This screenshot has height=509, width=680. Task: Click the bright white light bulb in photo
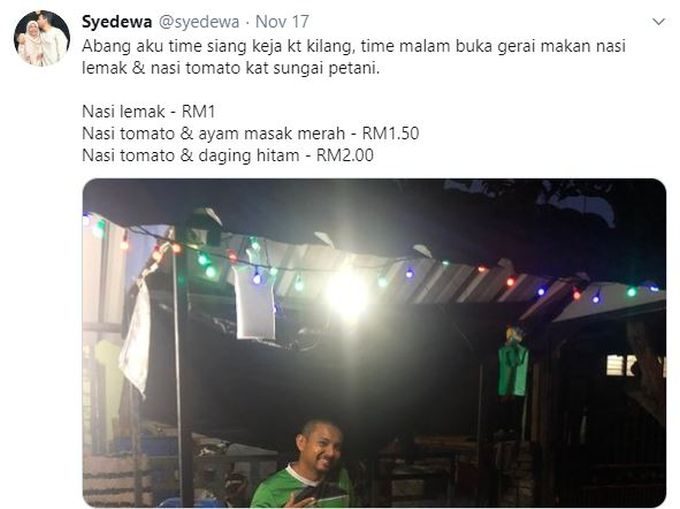tap(347, 295)
